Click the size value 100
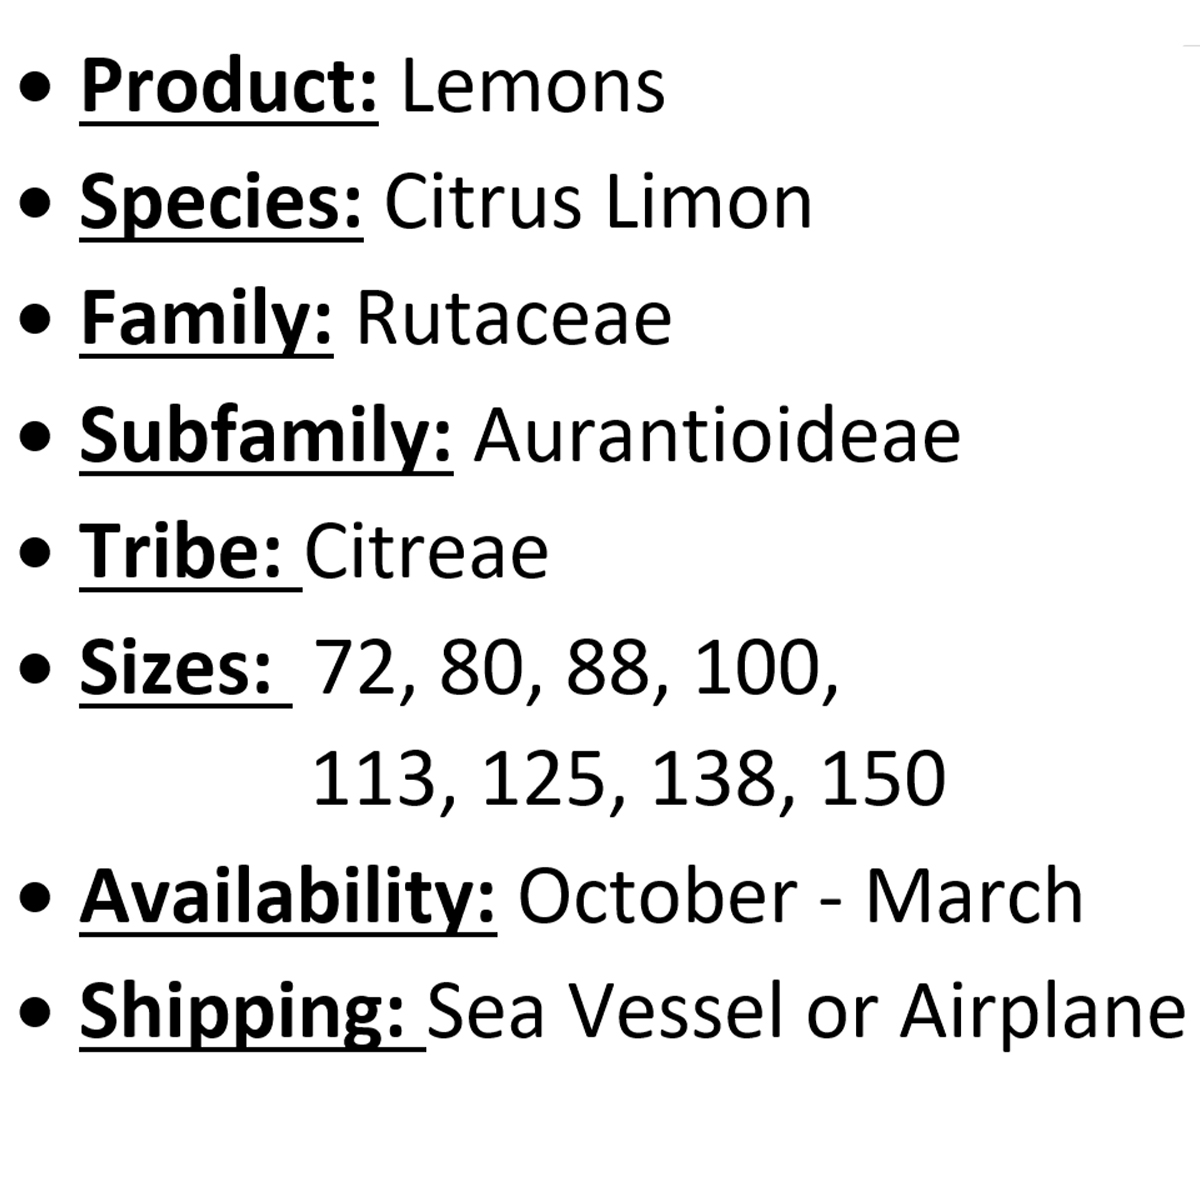 [x=759, y=669]
